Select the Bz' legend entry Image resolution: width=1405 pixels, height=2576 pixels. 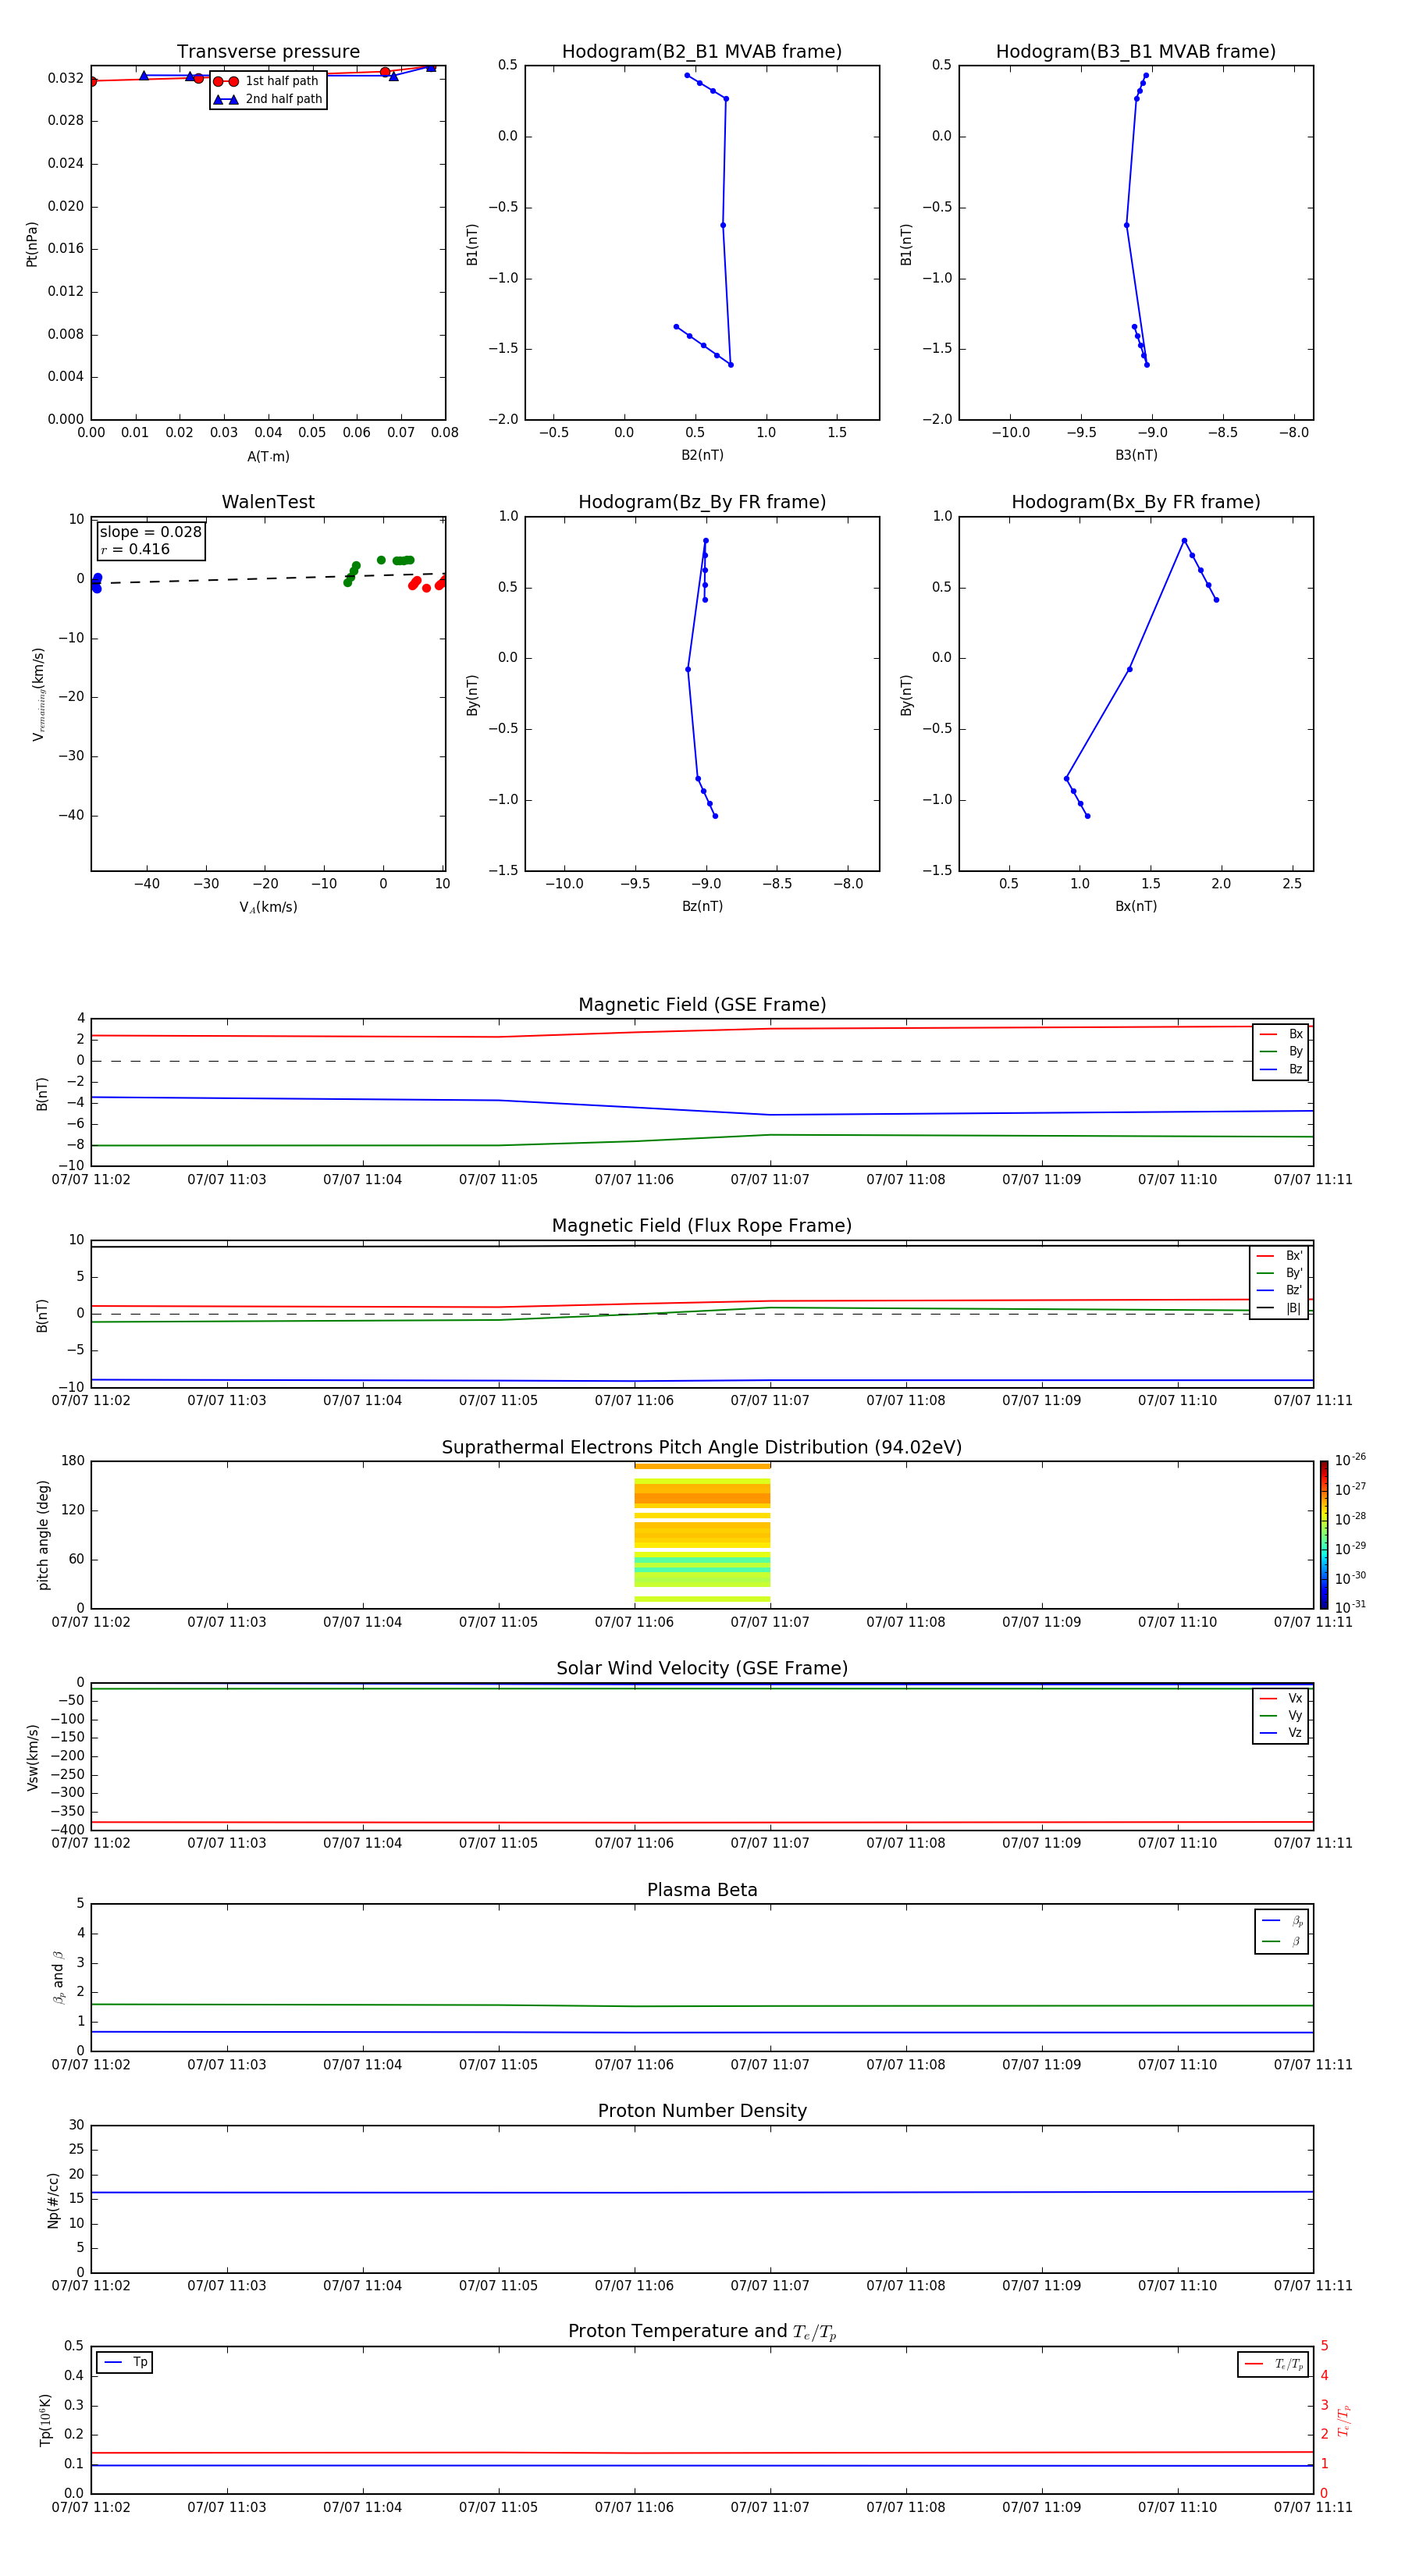1280,1290
